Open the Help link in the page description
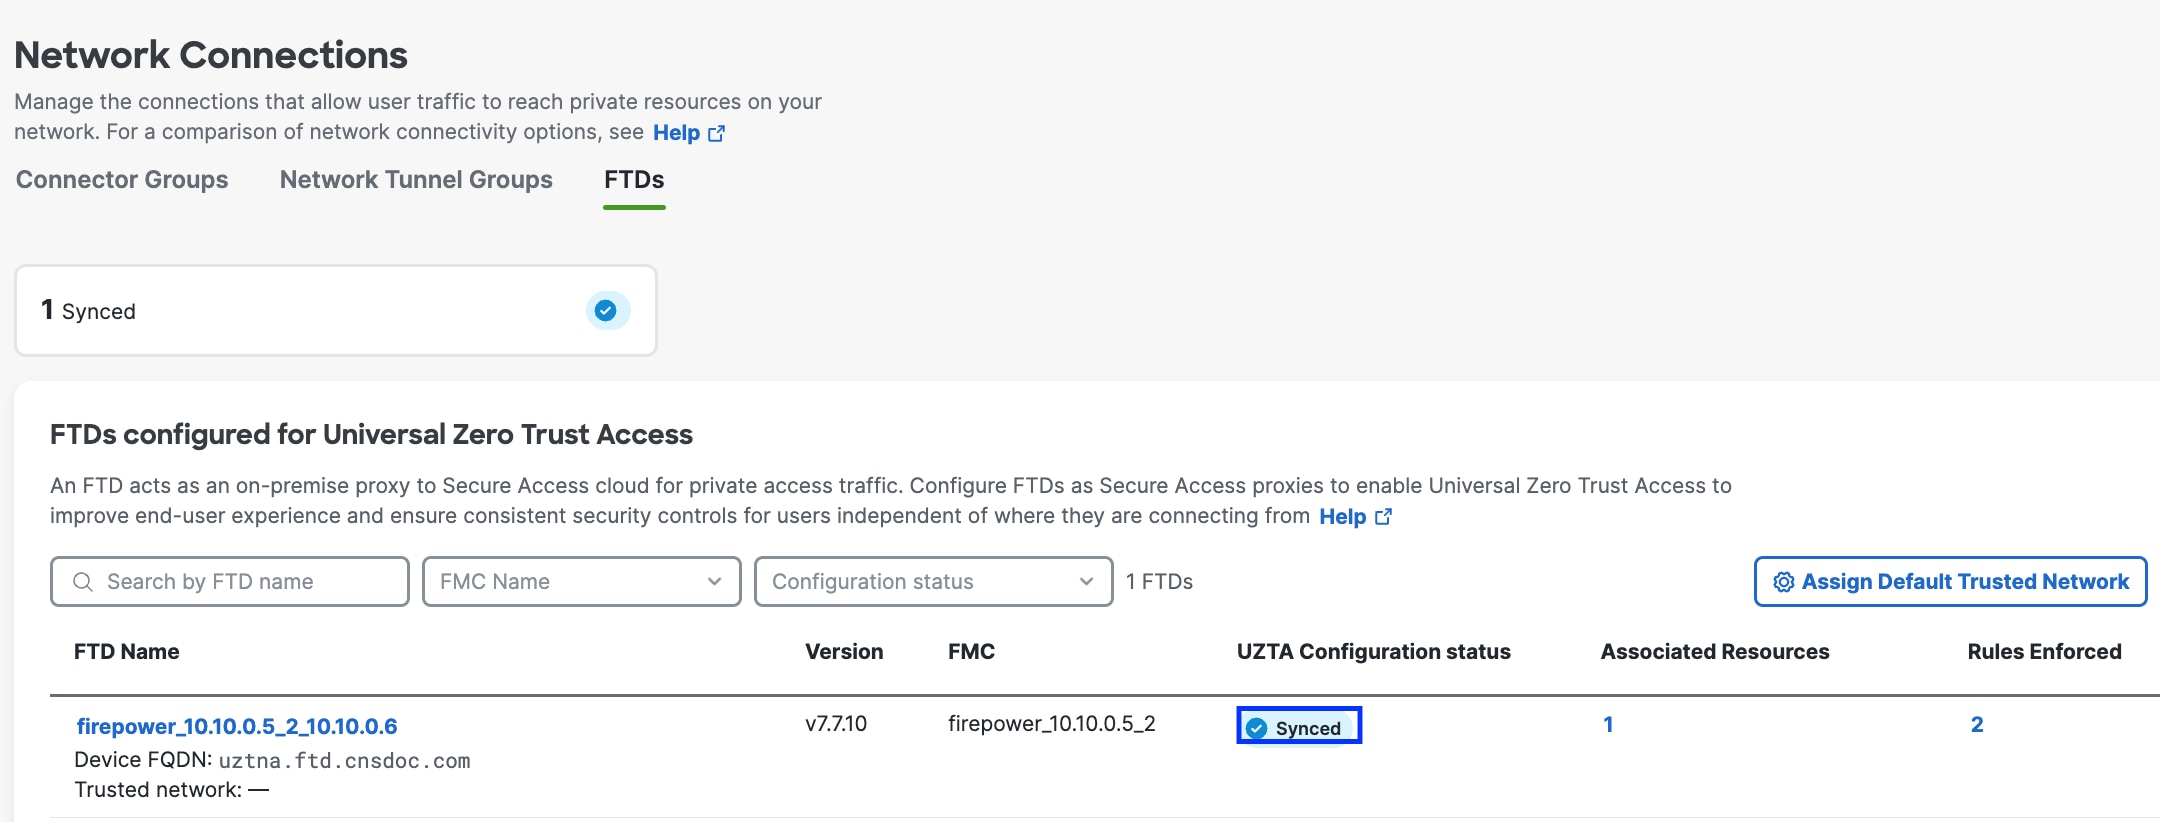The height and width of the screenshot is (822, 2160). pos(676,133)
